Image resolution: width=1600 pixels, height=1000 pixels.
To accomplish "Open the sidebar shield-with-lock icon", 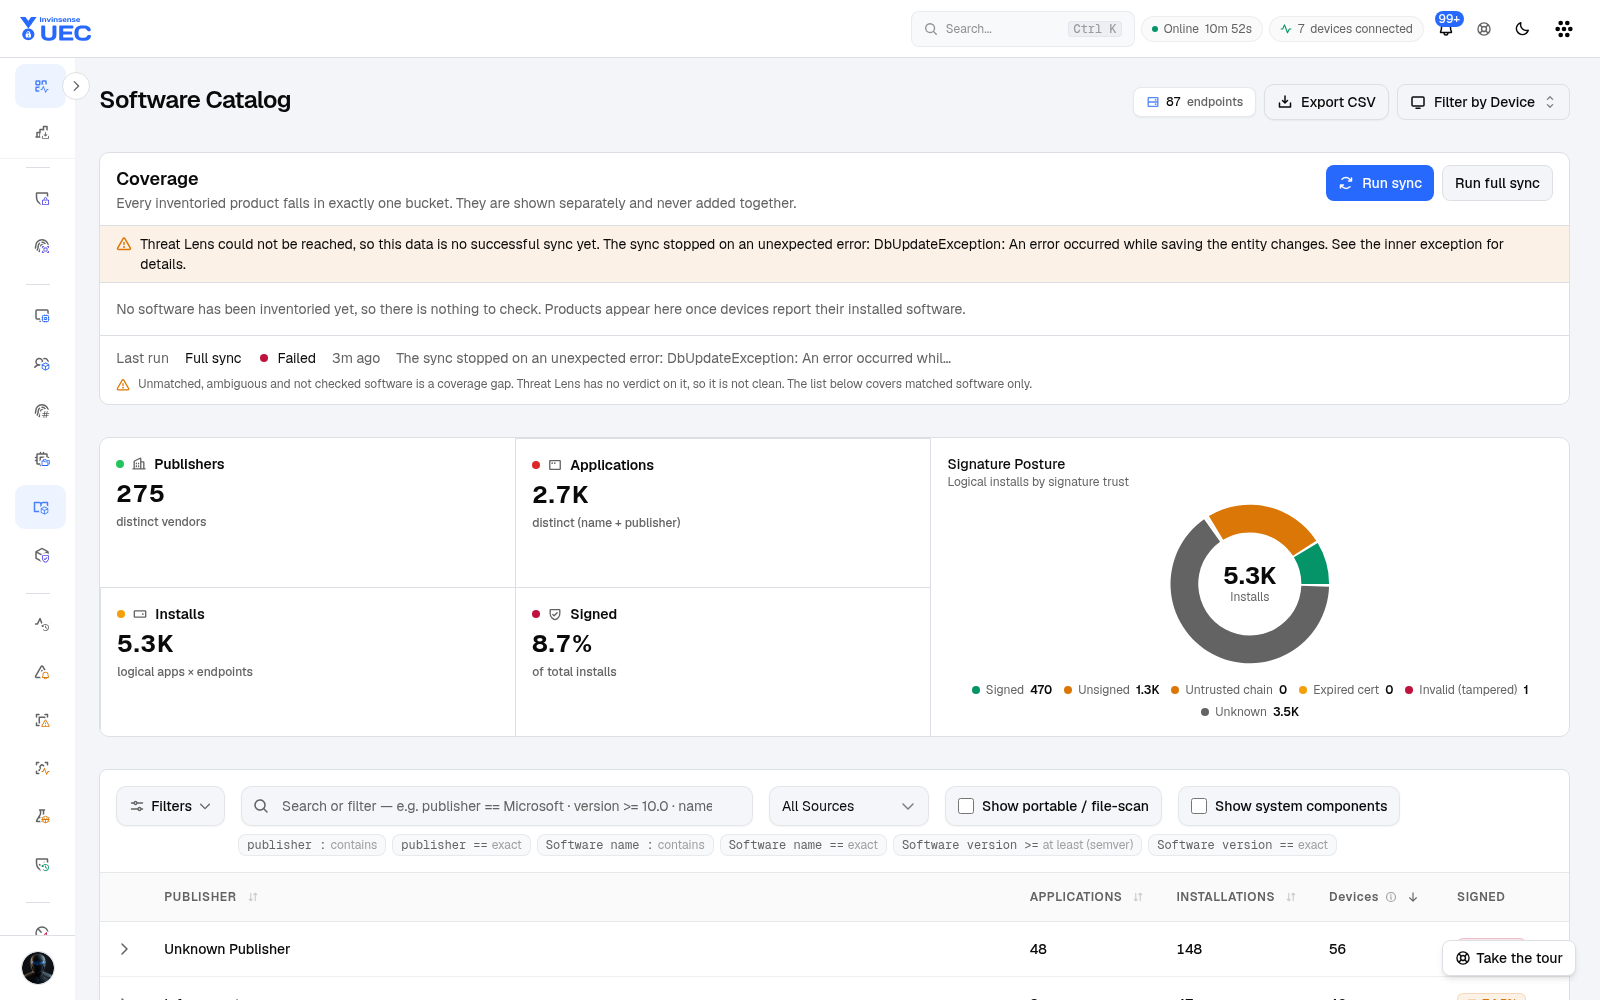I will pos(41,198).
